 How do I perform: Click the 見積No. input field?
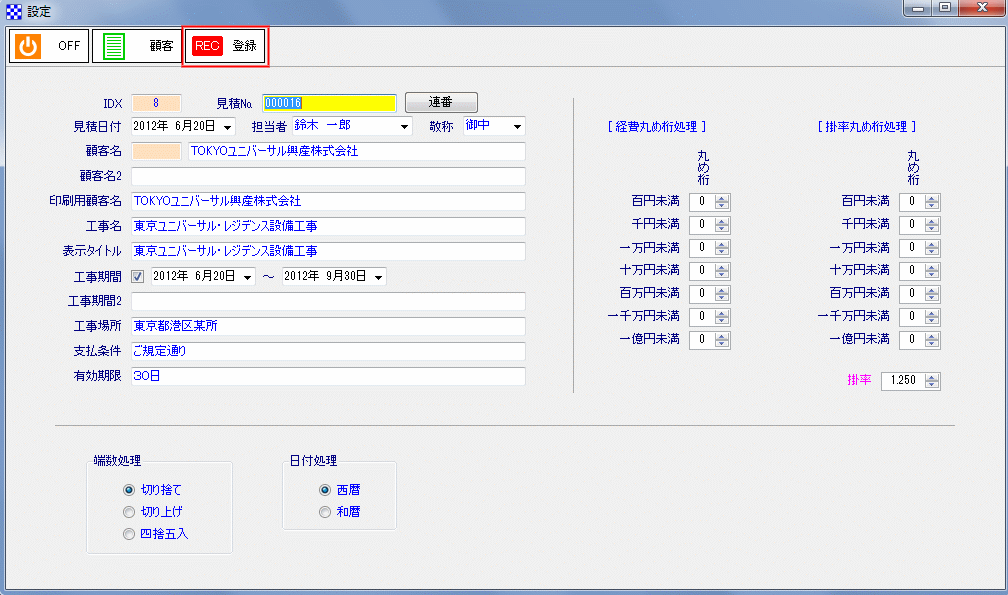click(x=329, y=103)
